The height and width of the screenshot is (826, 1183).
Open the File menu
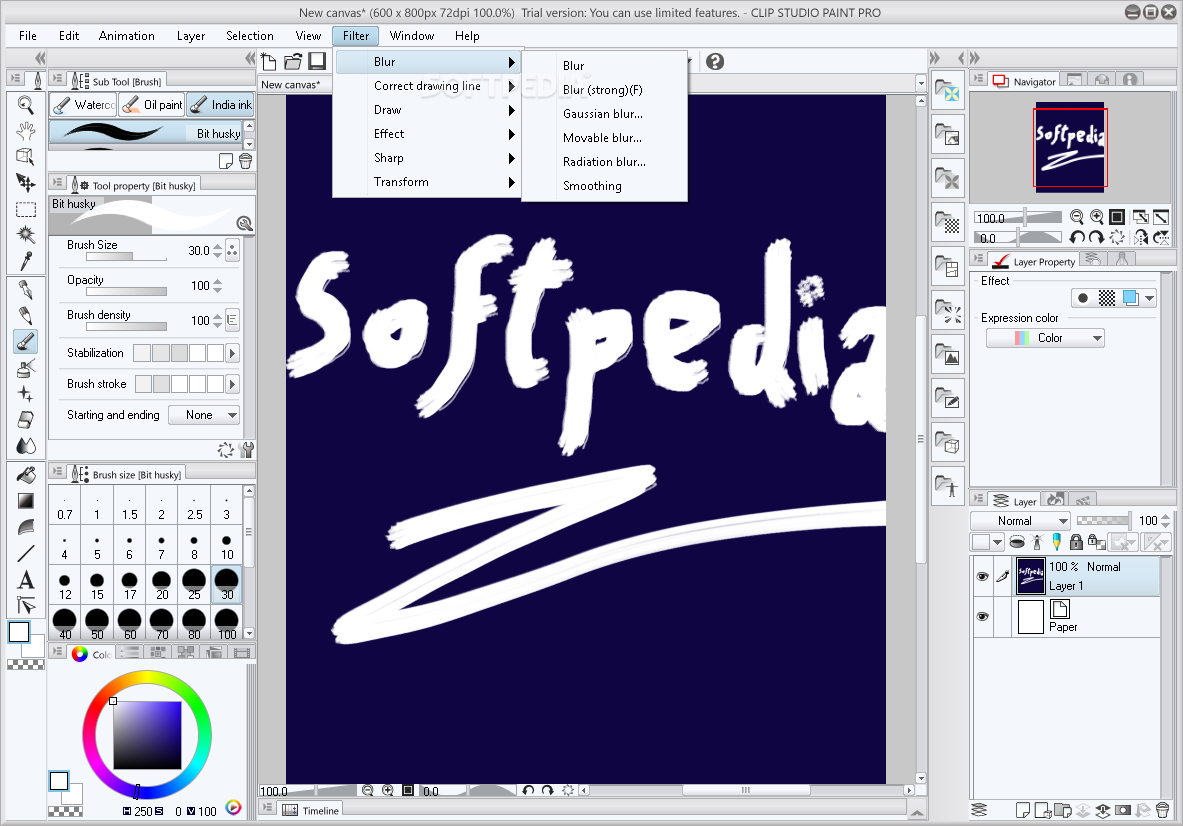[x=28, y=35]
